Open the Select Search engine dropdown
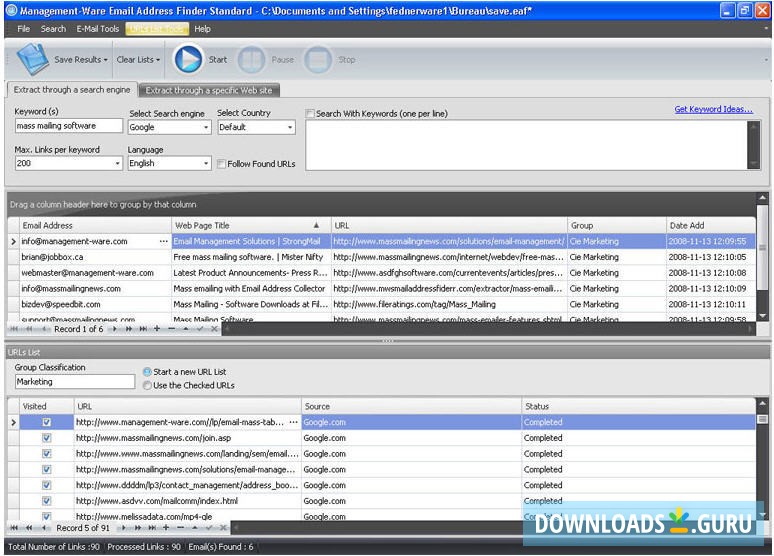774x556 pixels. click(206, 128)
